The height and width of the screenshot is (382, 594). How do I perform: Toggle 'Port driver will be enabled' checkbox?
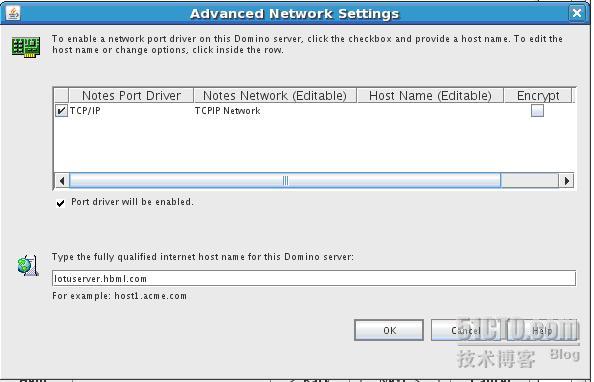61,203
